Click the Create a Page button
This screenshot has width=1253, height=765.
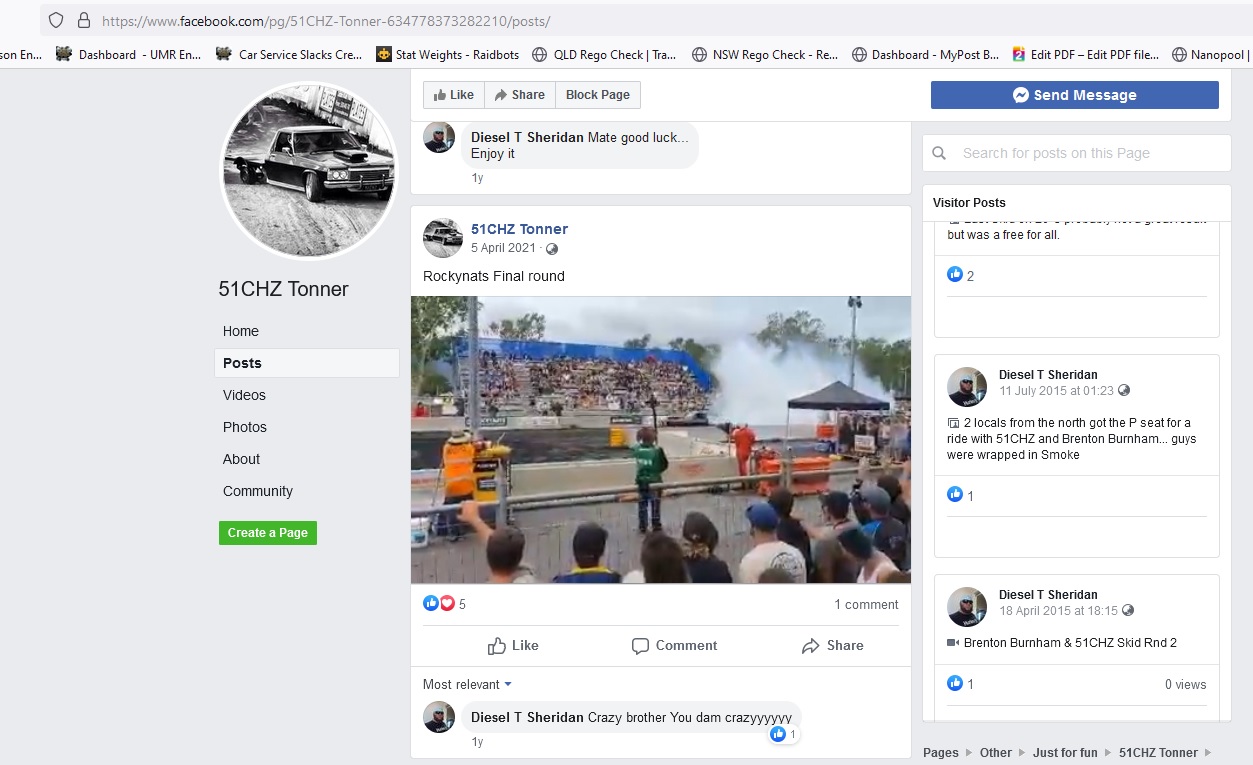click(x=268, y=533)
